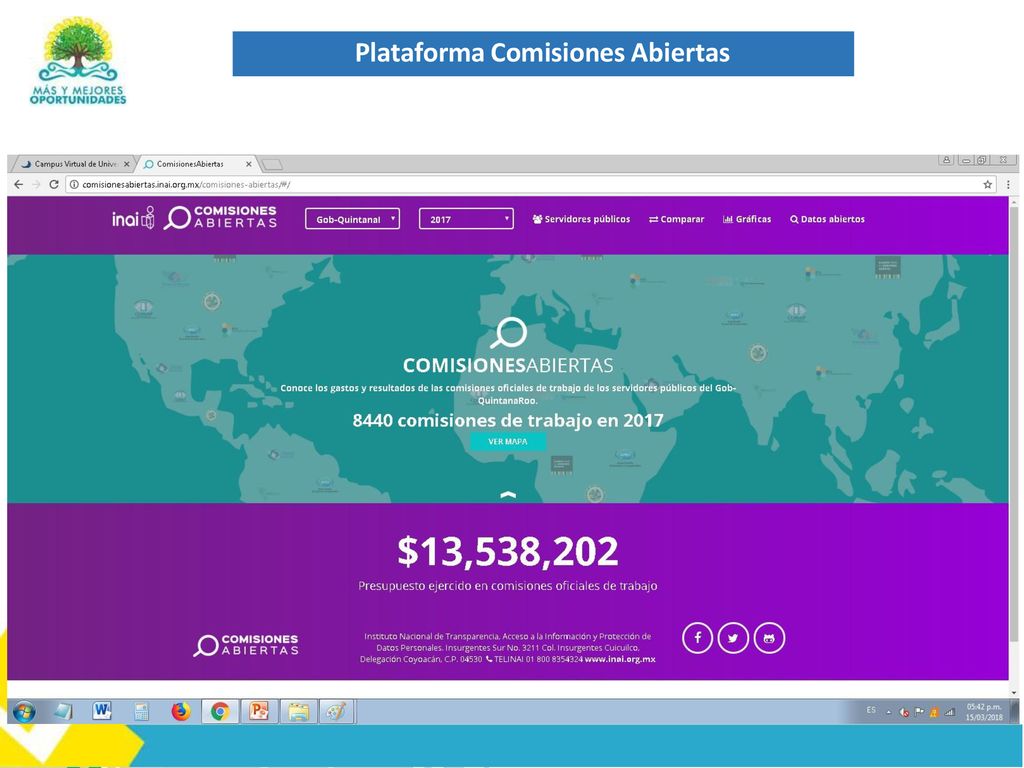
Task: Open the Comparar menu item
Action: coord(677,219)
